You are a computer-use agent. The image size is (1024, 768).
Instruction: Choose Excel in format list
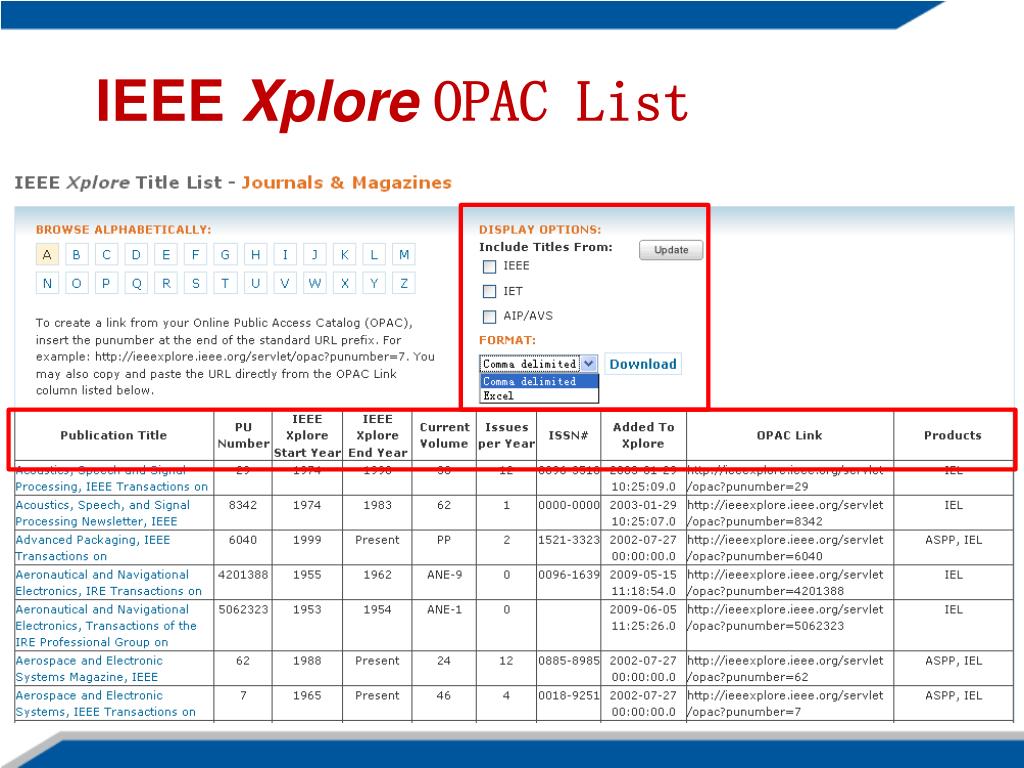539,396
